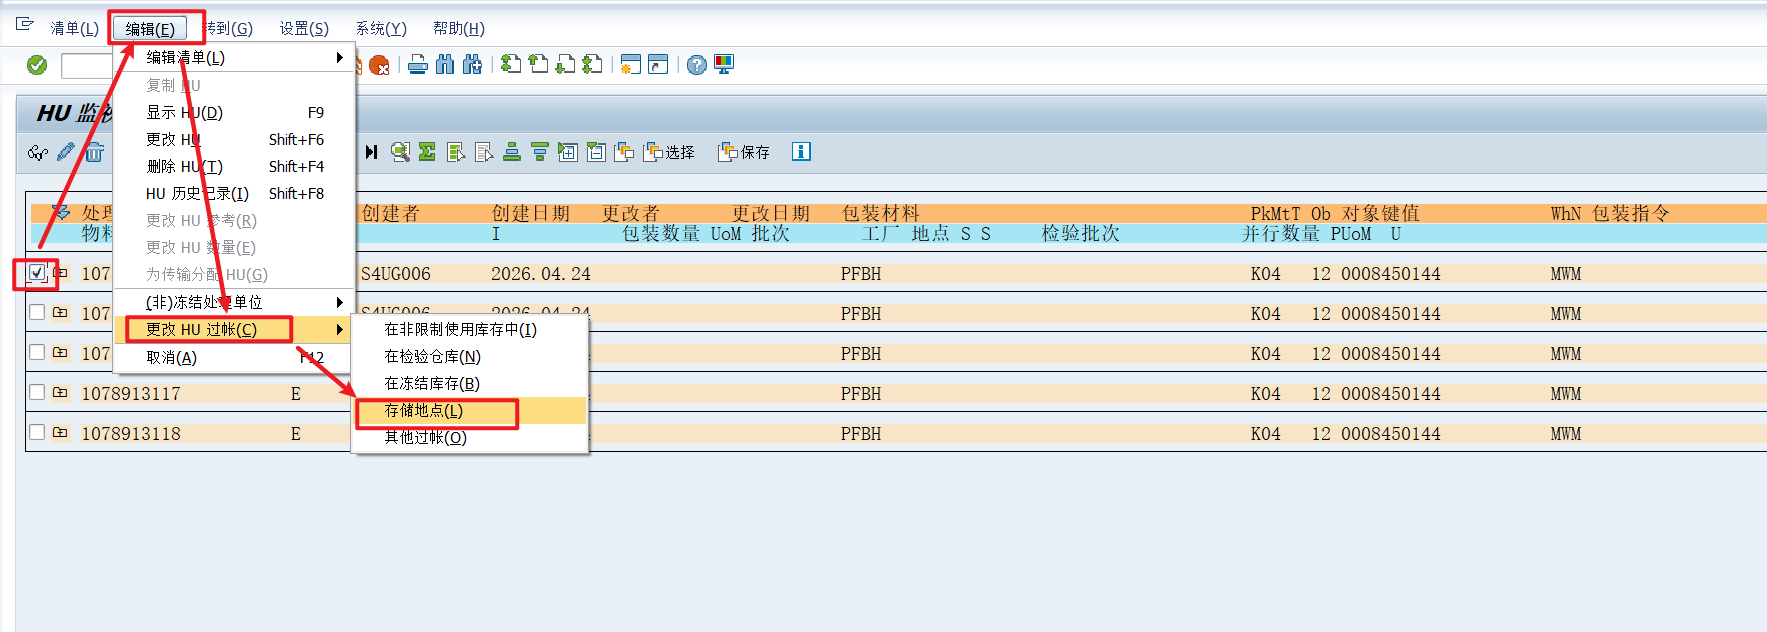Open the 设置(S) menu
The height and width of the screenshot is (632, 1767).
(x=304, y=29)
